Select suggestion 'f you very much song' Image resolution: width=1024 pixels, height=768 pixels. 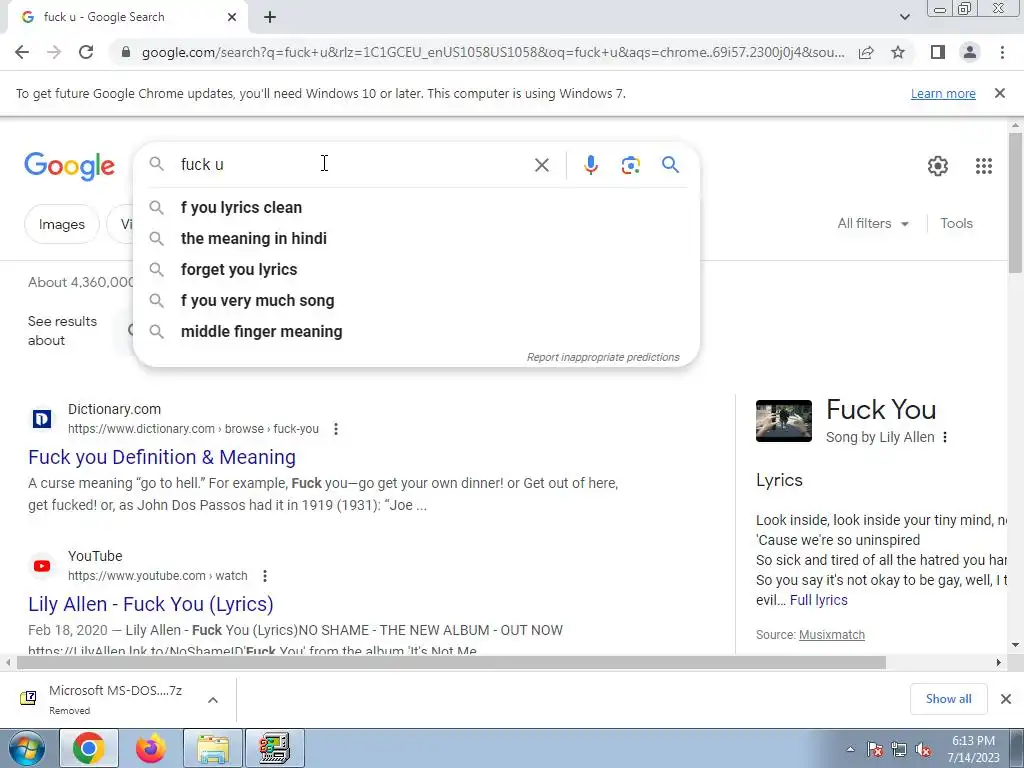click(x=416, y=300)
